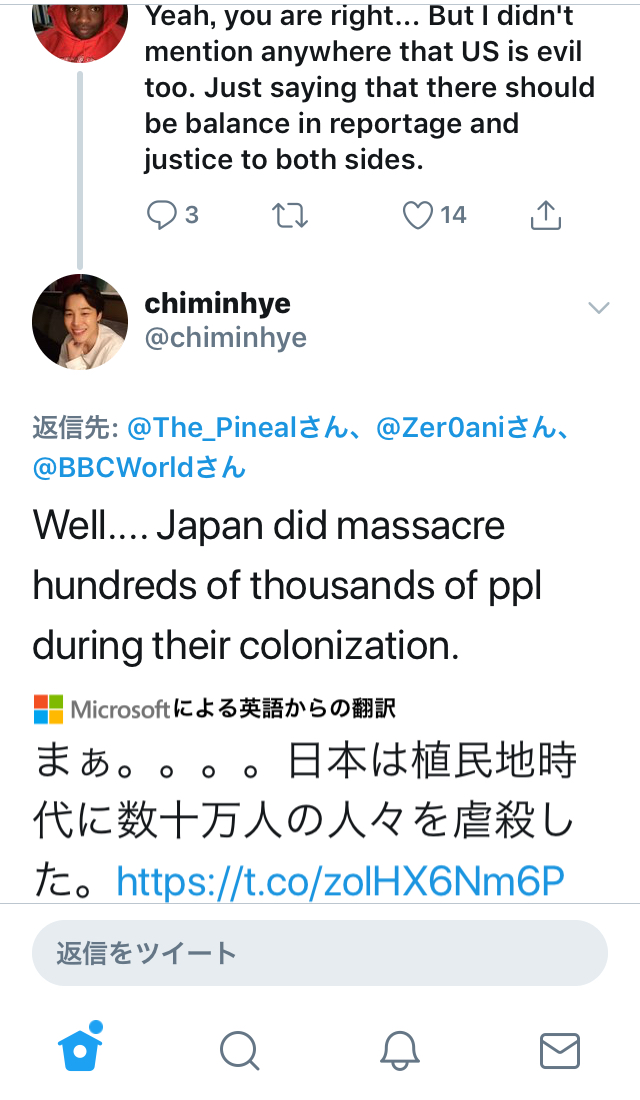Screen dimensions: 640x1100
Task: Tap the reply to tweet input field
Action: click(x=320, y=953)
